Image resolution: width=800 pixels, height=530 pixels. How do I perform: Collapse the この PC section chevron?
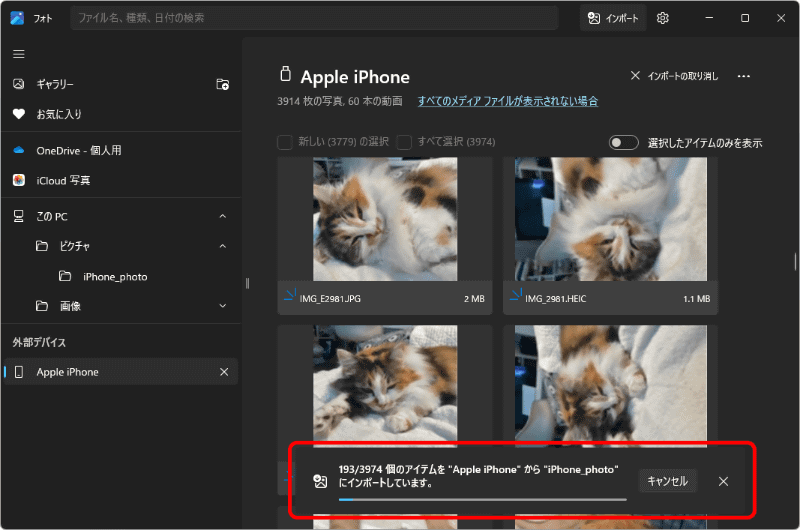(222, 216)
